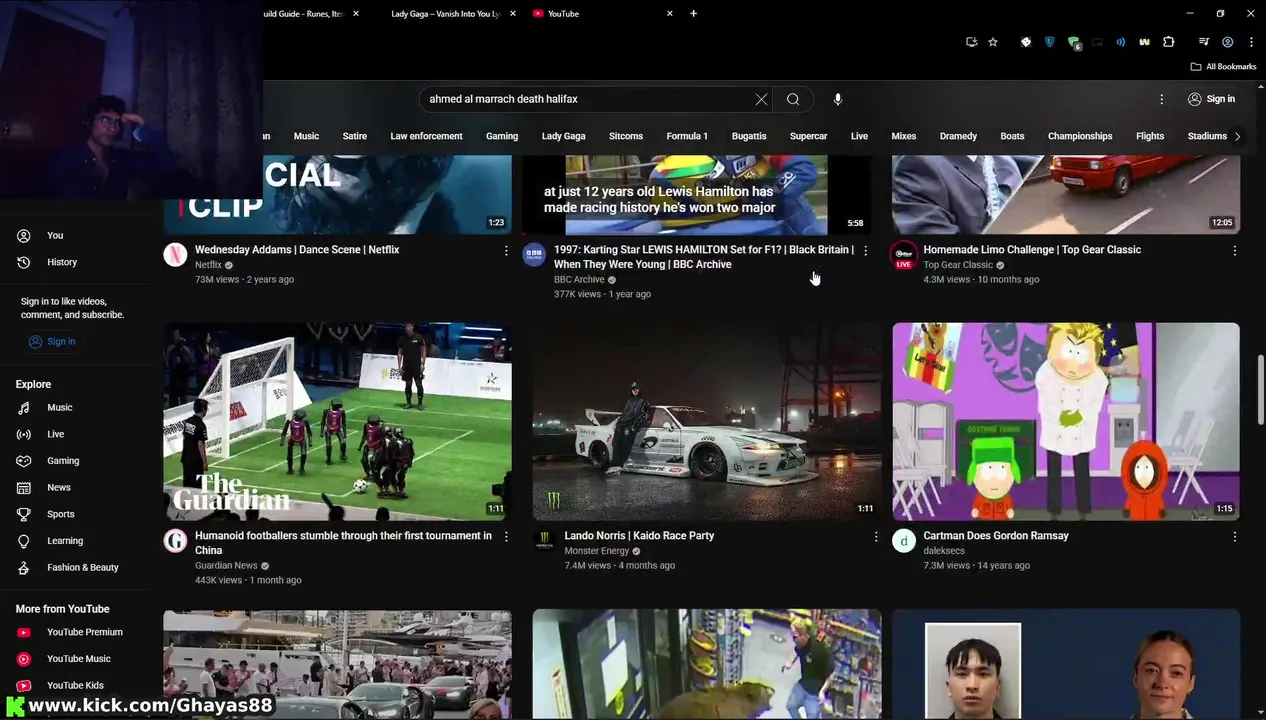This screenshot has height=720, width=1266.
Task: Select the Flights chip
Action: 1150,136
